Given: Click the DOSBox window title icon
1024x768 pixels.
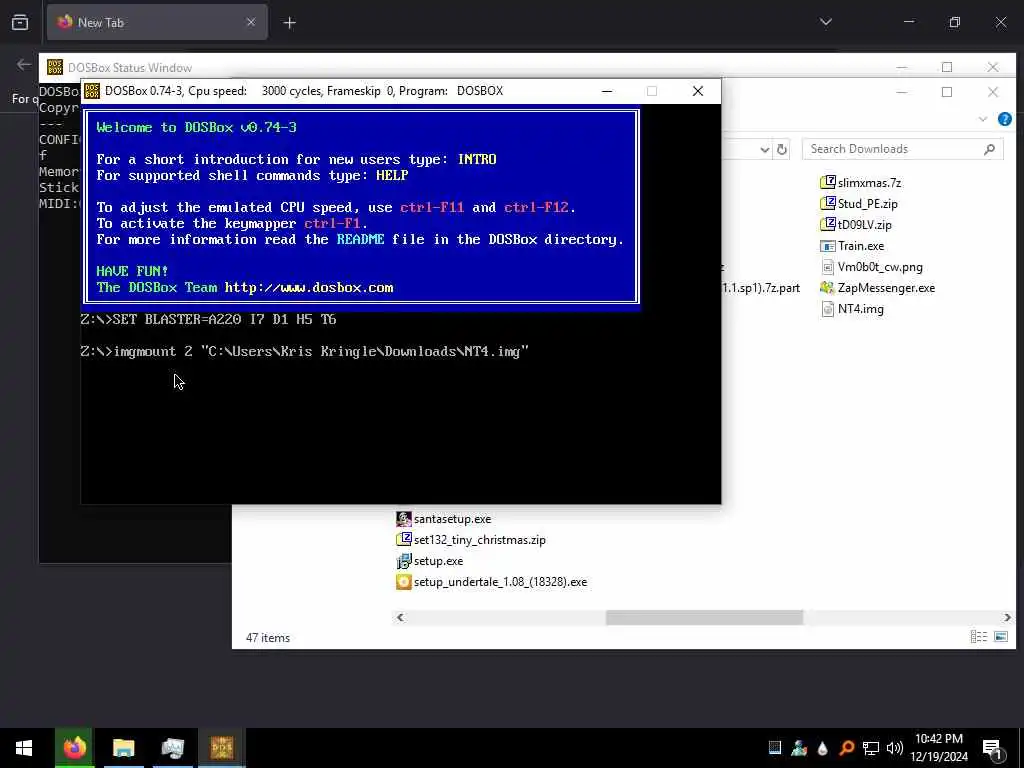Looking at the screenshot, I should [92, 91].
